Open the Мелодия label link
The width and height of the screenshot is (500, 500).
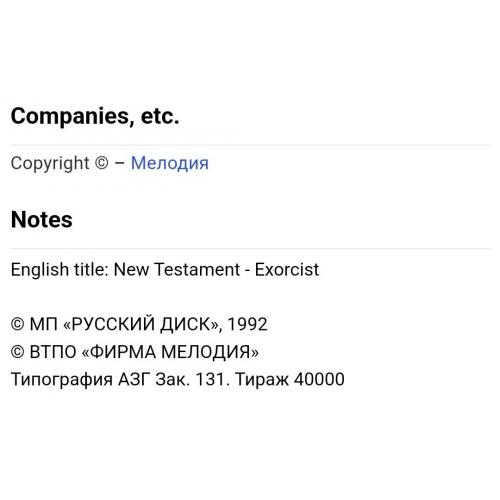point(169,163)
